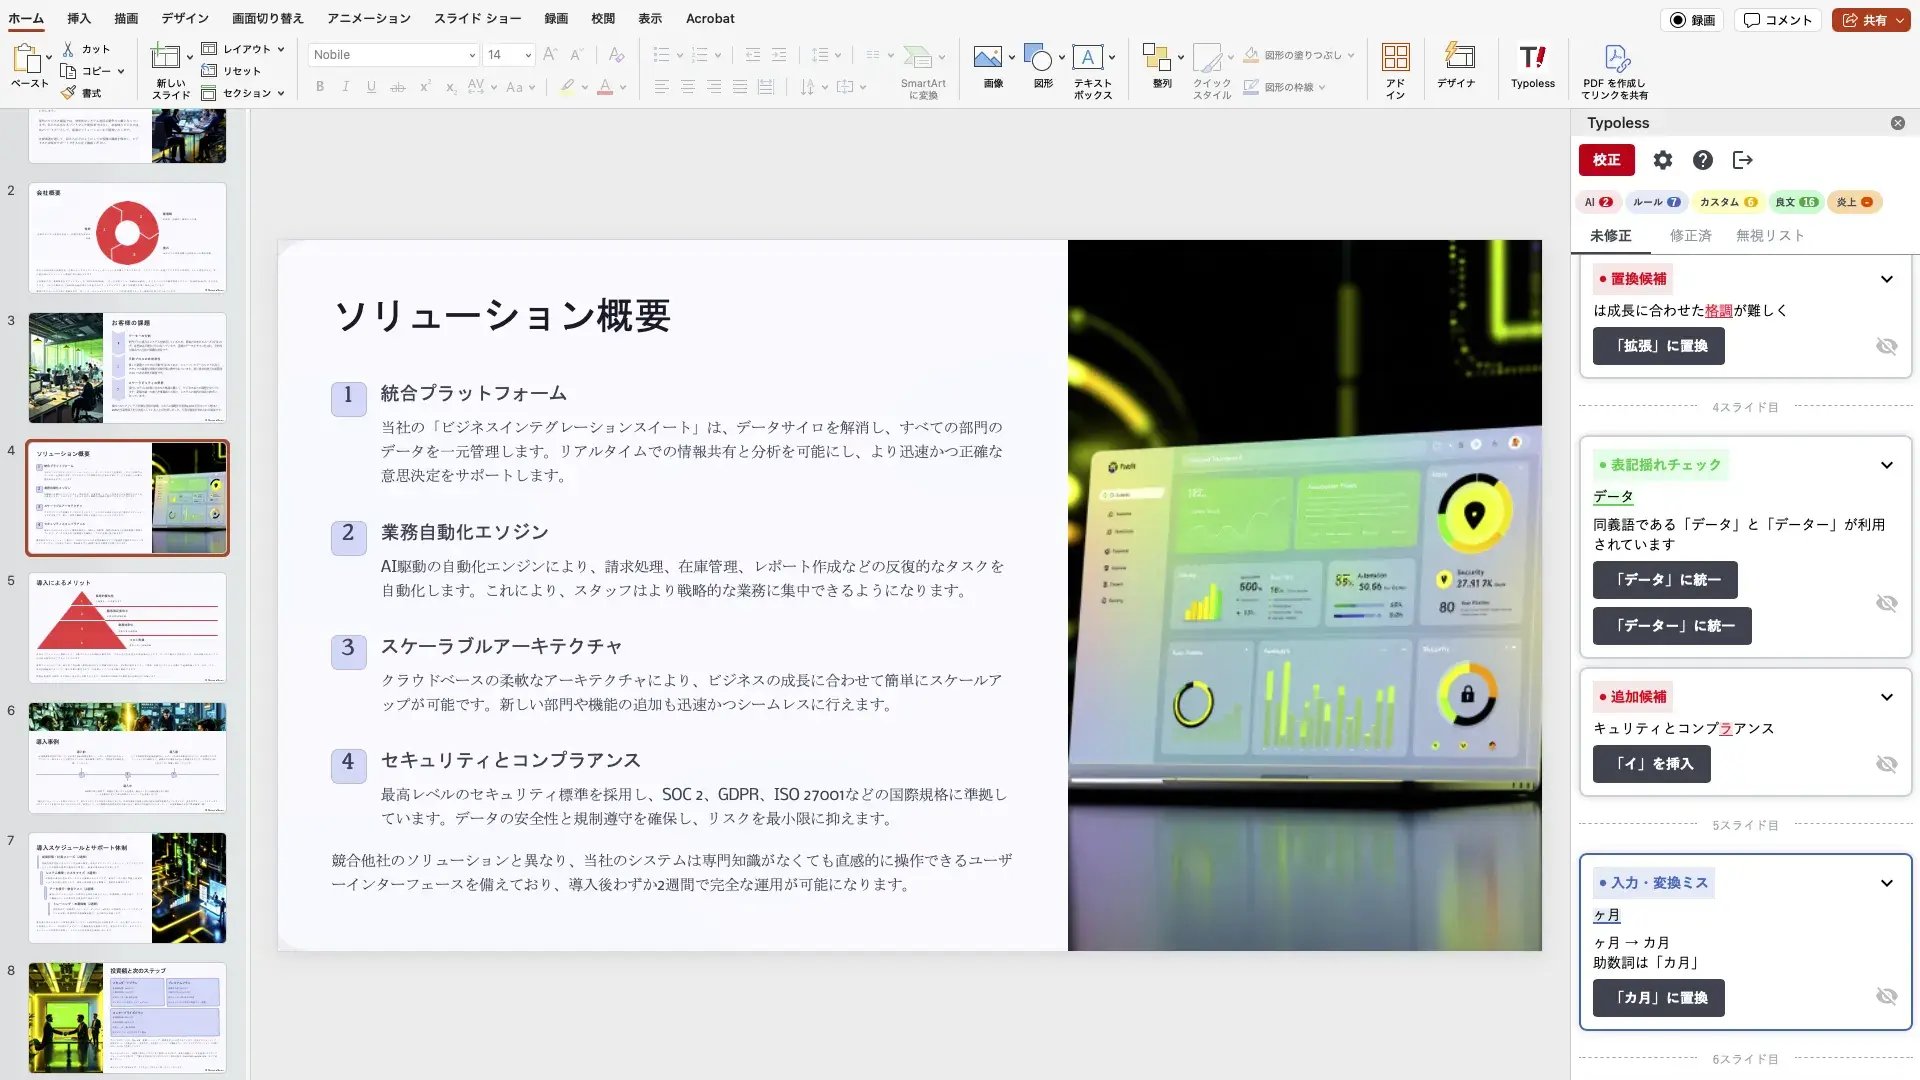This screenshot has height=1080, width=1920.
Task: Toggle the 良文 filter chip
Action: point(1795,202)
